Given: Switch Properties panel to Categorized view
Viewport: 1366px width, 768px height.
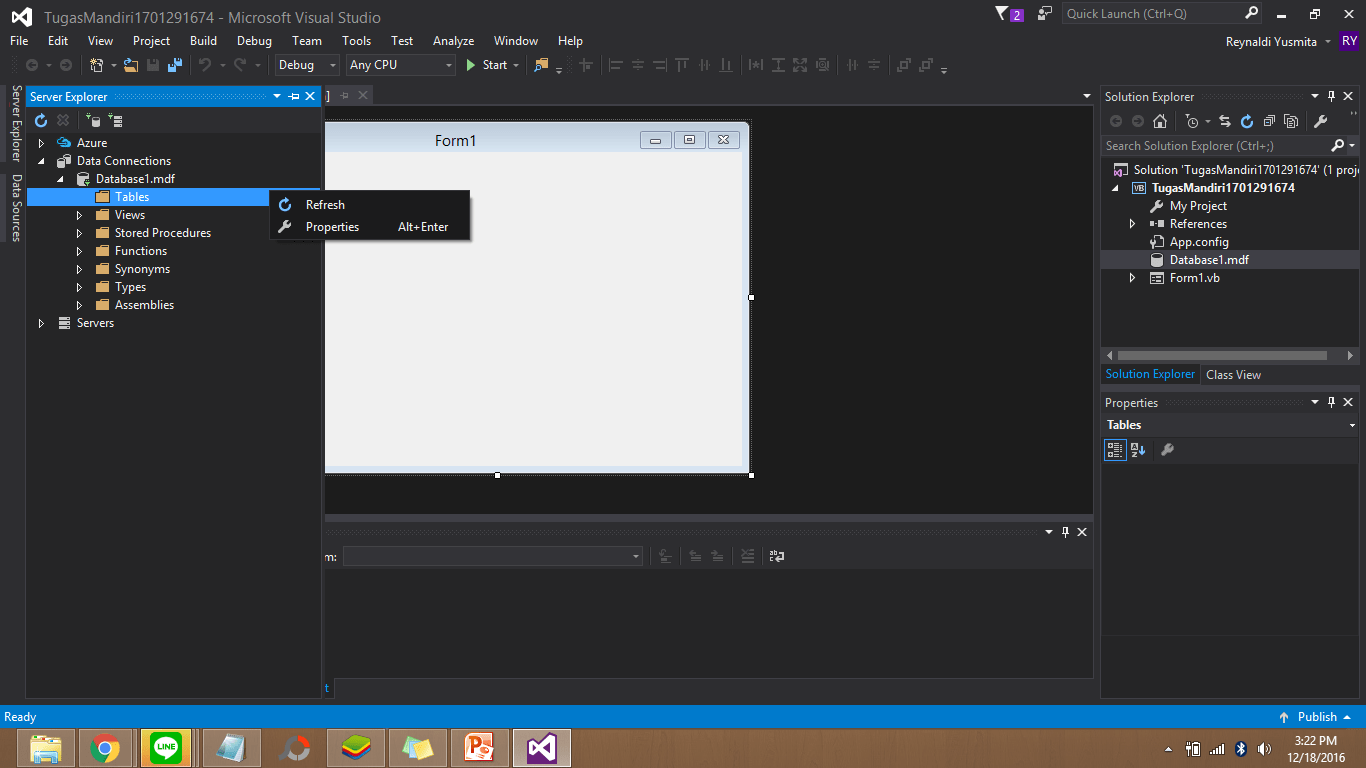Looking at the screenshot, I should (x=1115, y=450).
